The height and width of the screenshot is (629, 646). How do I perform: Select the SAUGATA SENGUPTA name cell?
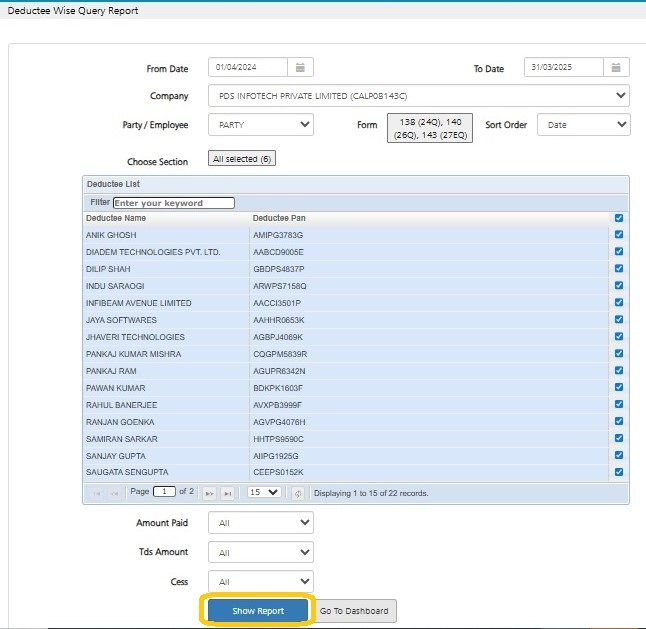tap(166, 472)
